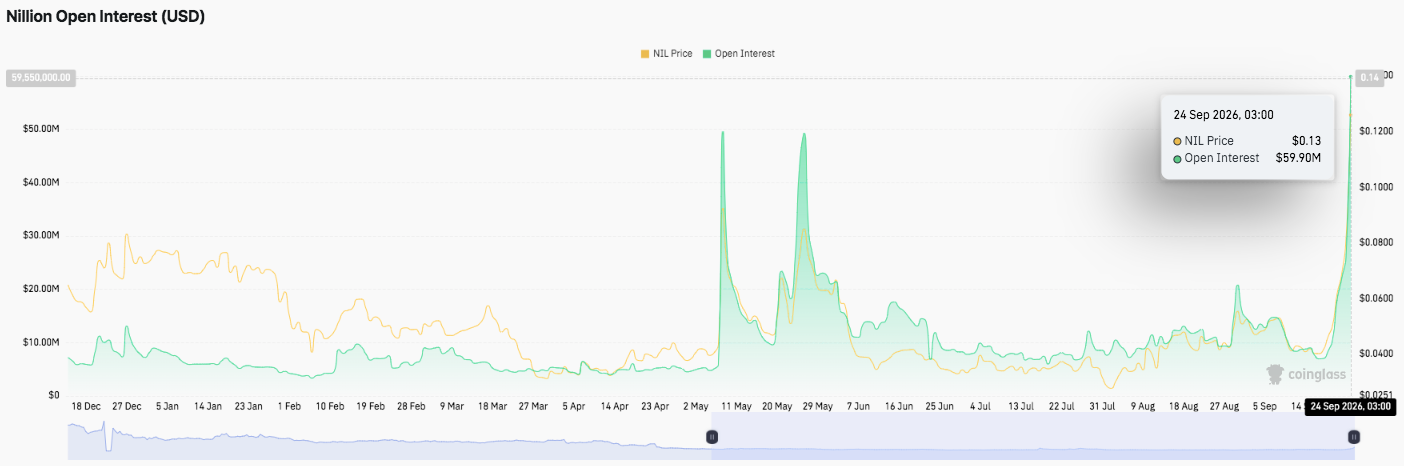Click the 11 May open interest spike peak
Image resolution: width=1404 pixels, height=466 pixels.
722,132
